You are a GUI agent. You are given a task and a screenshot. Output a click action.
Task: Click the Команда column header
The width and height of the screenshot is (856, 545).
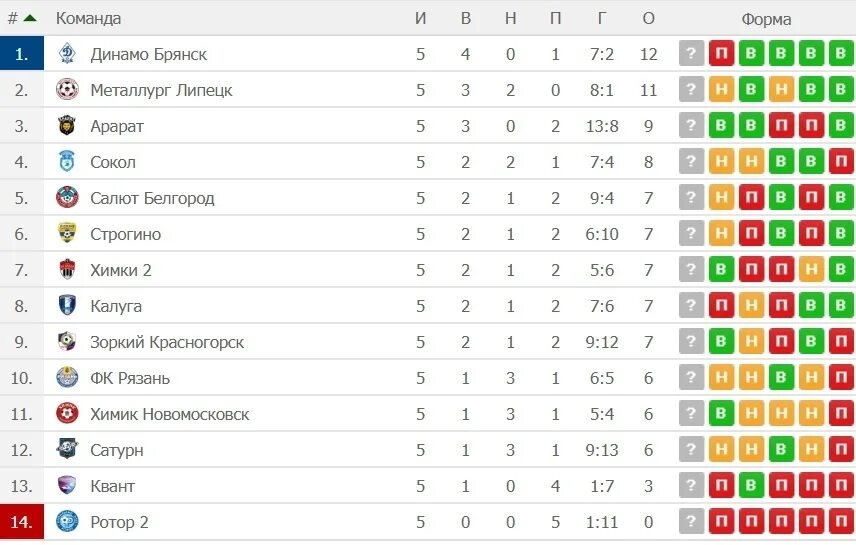point(88,19)
